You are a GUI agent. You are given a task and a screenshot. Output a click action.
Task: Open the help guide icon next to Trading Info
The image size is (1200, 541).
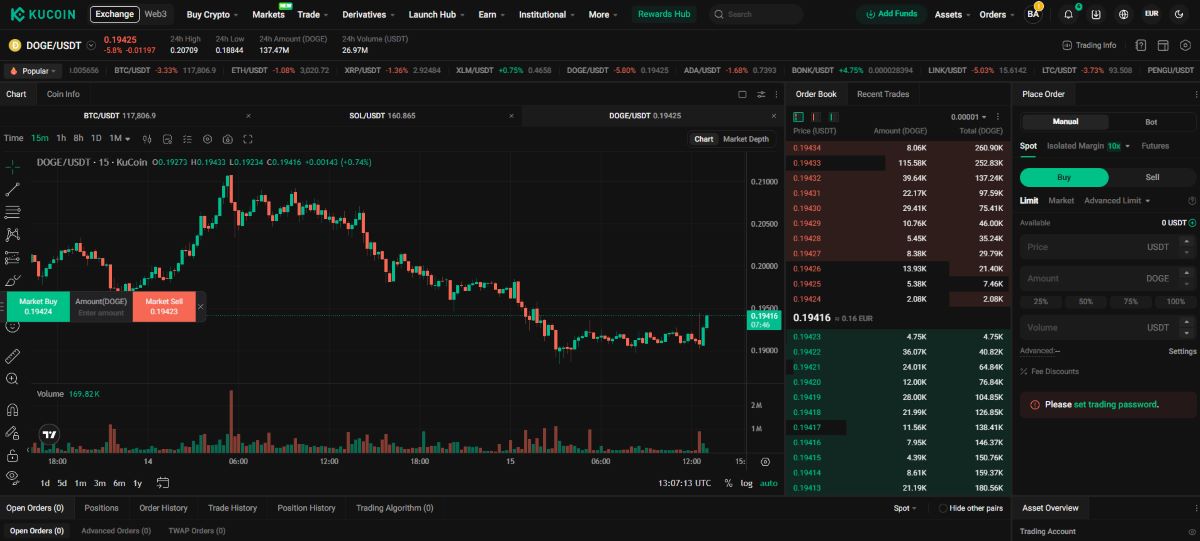coord(1140,45)
